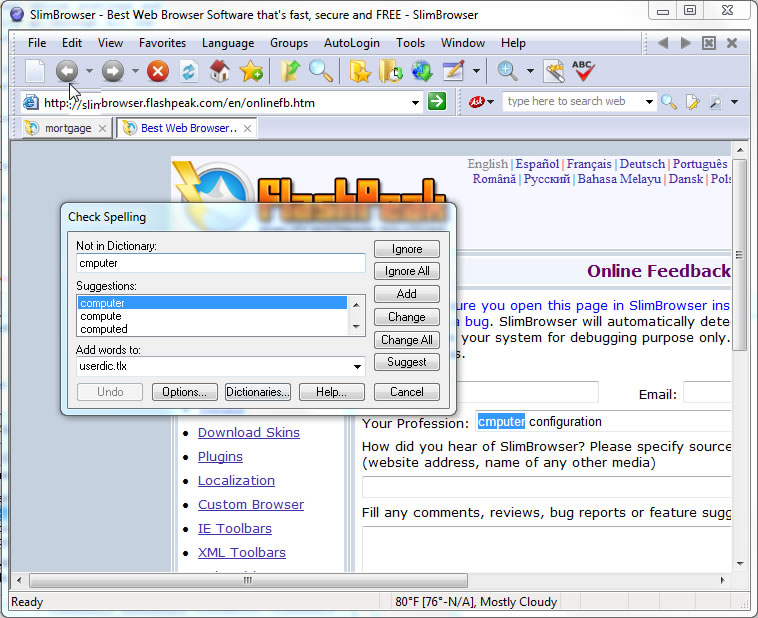Click the Not in Dictionary text field
758x618 pixels.
coord(220,263)
